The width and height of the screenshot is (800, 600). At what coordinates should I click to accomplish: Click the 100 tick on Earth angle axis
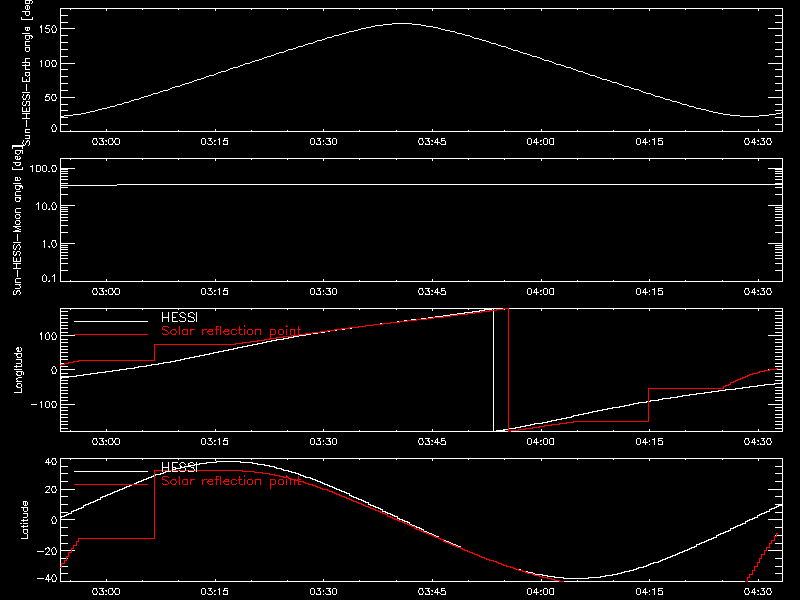coord(48,63)
